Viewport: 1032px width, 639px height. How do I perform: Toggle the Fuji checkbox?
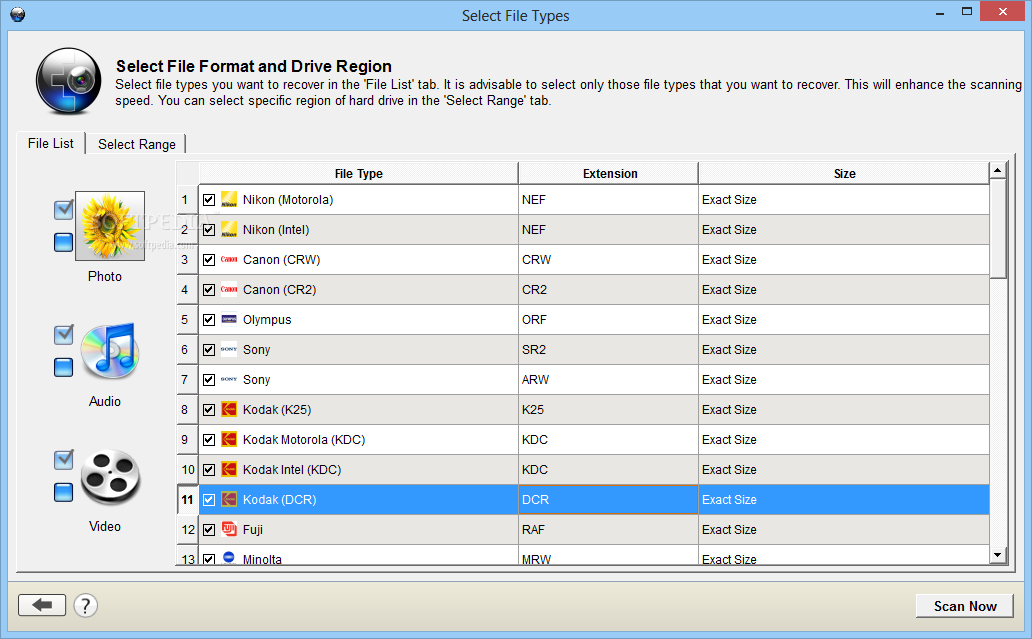pos(209,530)
